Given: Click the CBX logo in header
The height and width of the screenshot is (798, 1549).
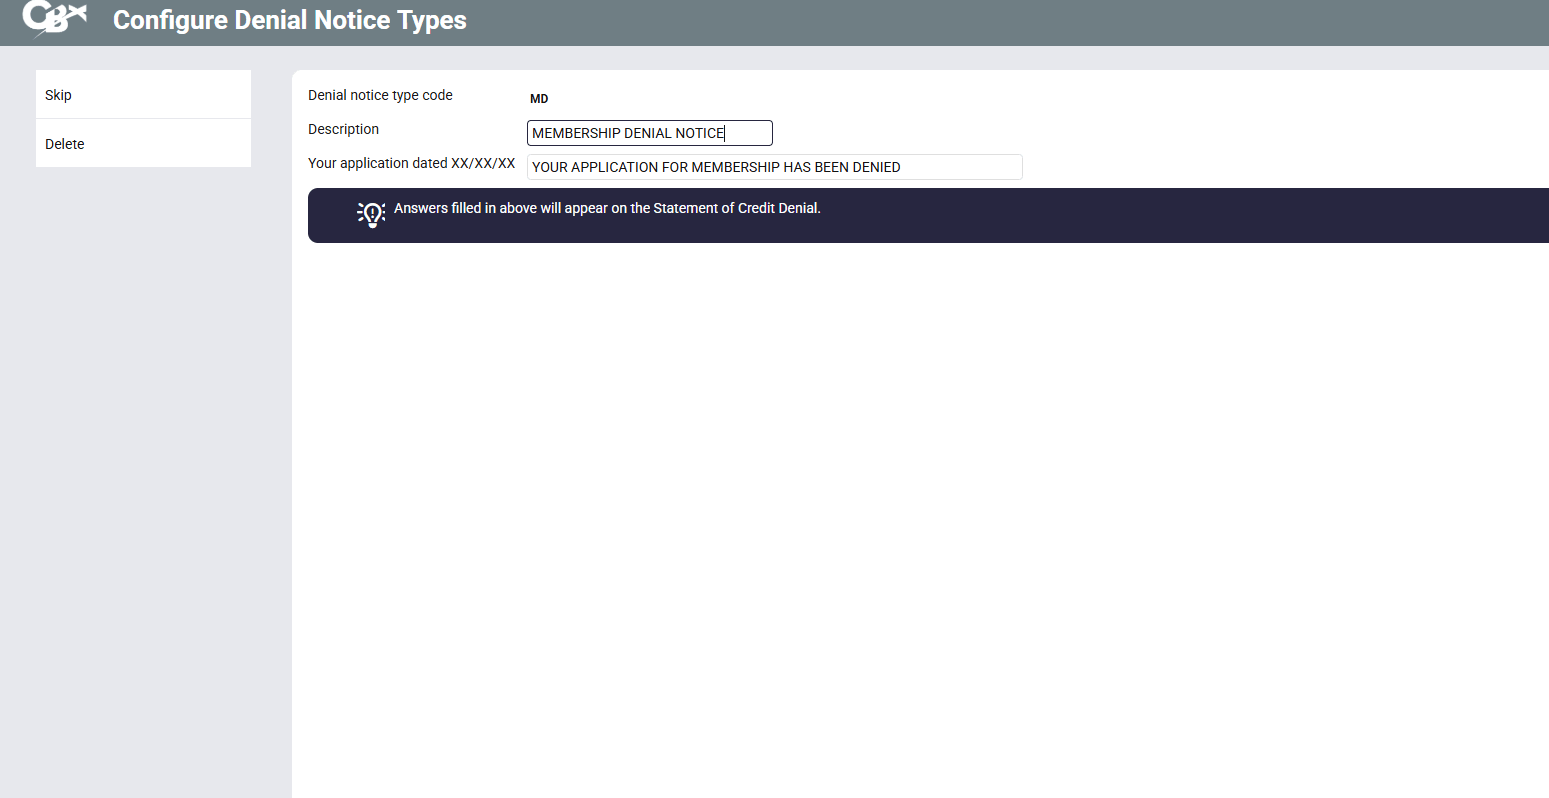Looking at the screenshot, I should coord(55,19).
